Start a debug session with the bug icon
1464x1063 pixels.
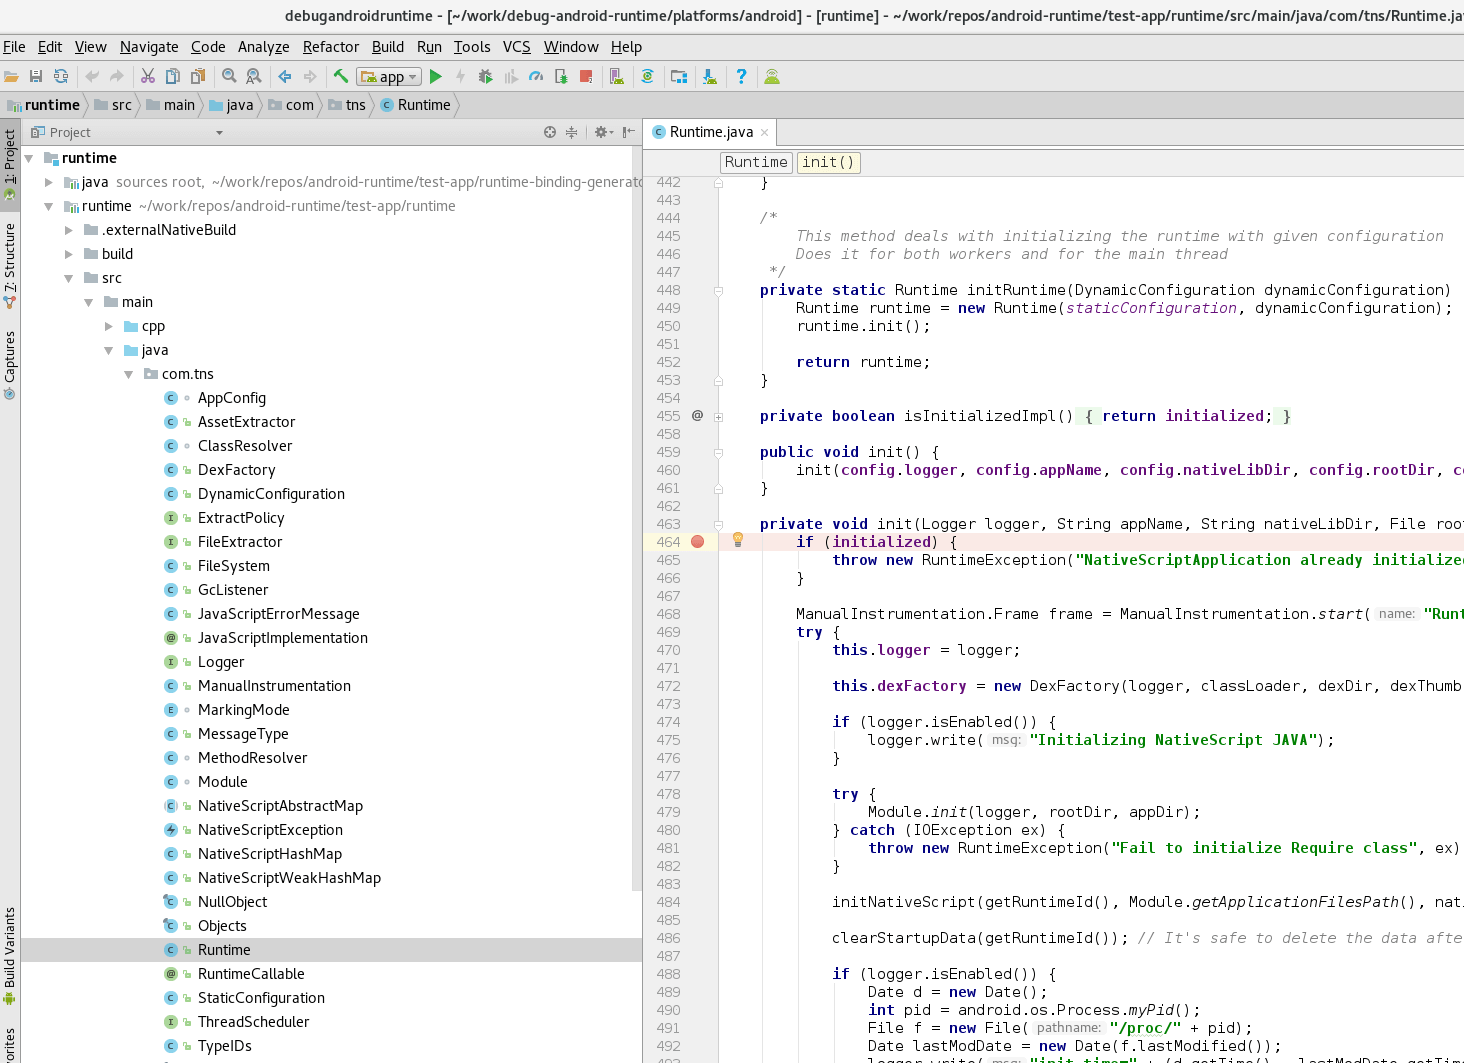487,76
